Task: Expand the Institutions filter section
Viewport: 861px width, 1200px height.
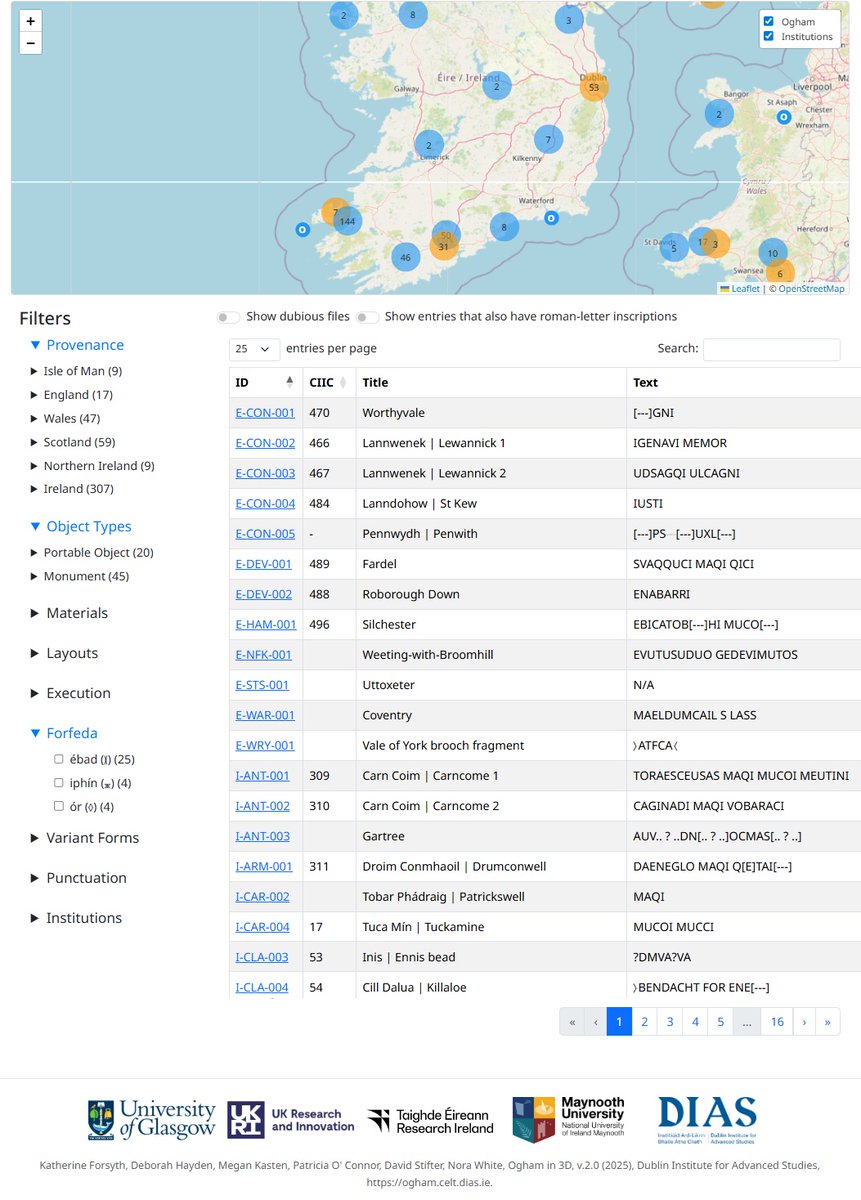Action: 76,918
